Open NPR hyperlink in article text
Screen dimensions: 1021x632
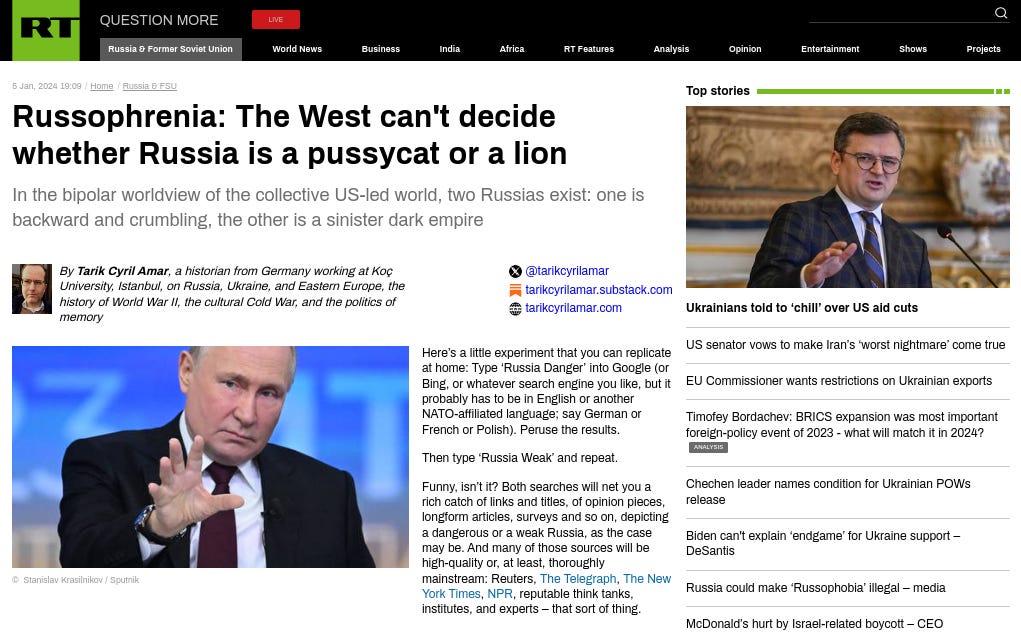pyautogui.click(x=499, y=594)
